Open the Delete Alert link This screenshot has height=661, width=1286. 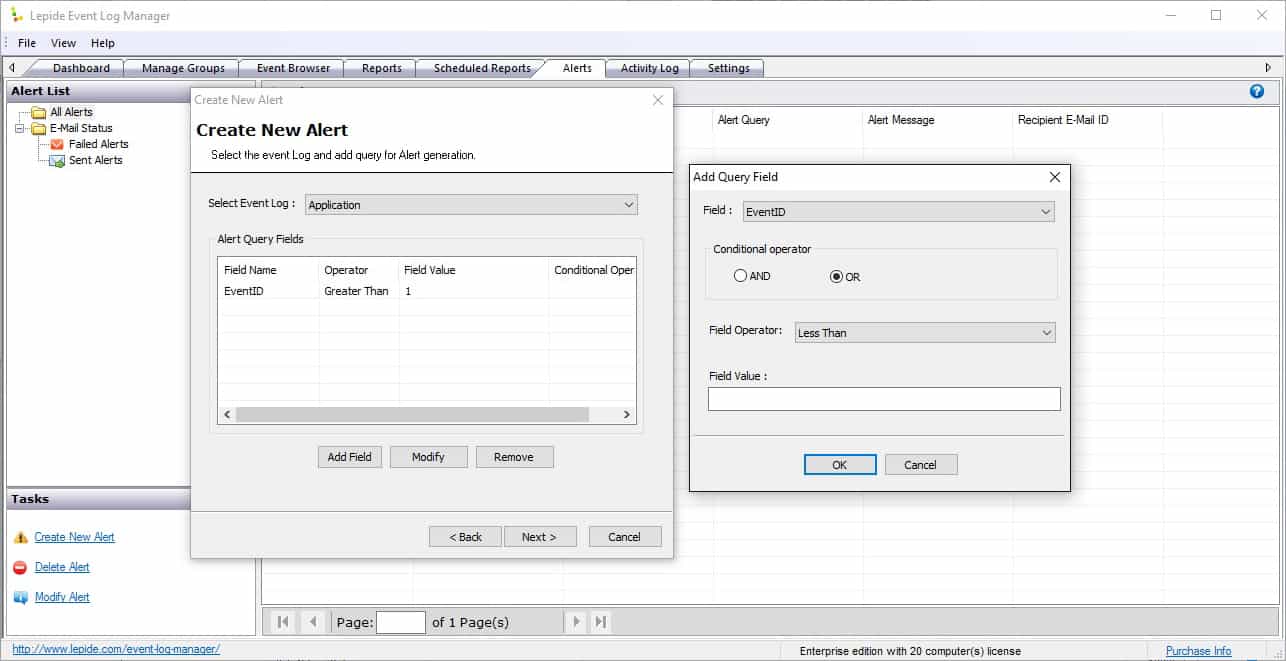click(x=62, y=568)
